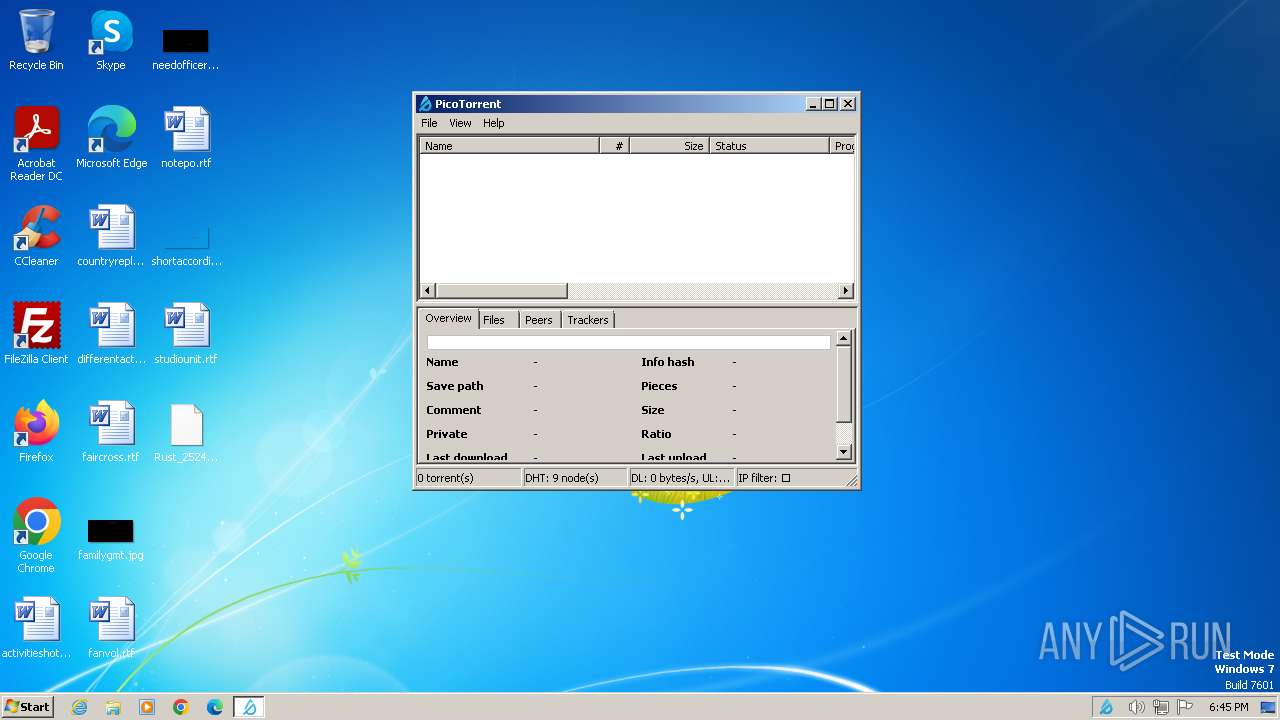This screenshot has width=1280, height=720.
Task: Click the 'Info hash' label
Action: (667, 362)
